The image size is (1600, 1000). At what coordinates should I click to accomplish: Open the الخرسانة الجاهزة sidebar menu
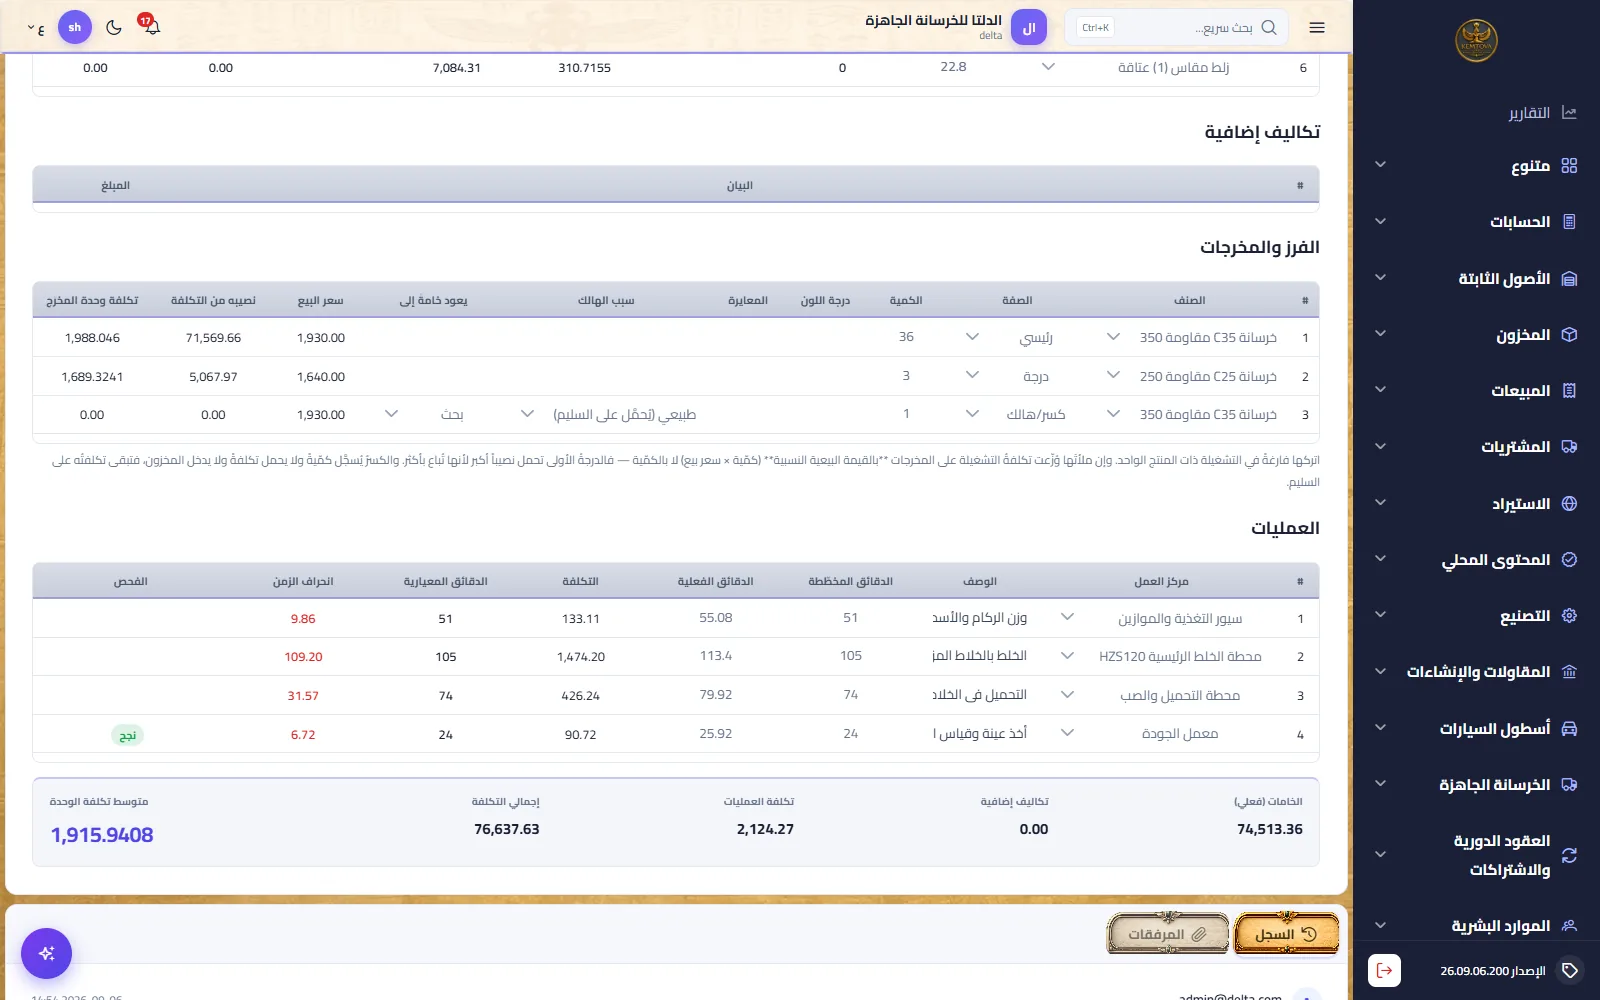pyautogui.click(x=1477, y=785)
